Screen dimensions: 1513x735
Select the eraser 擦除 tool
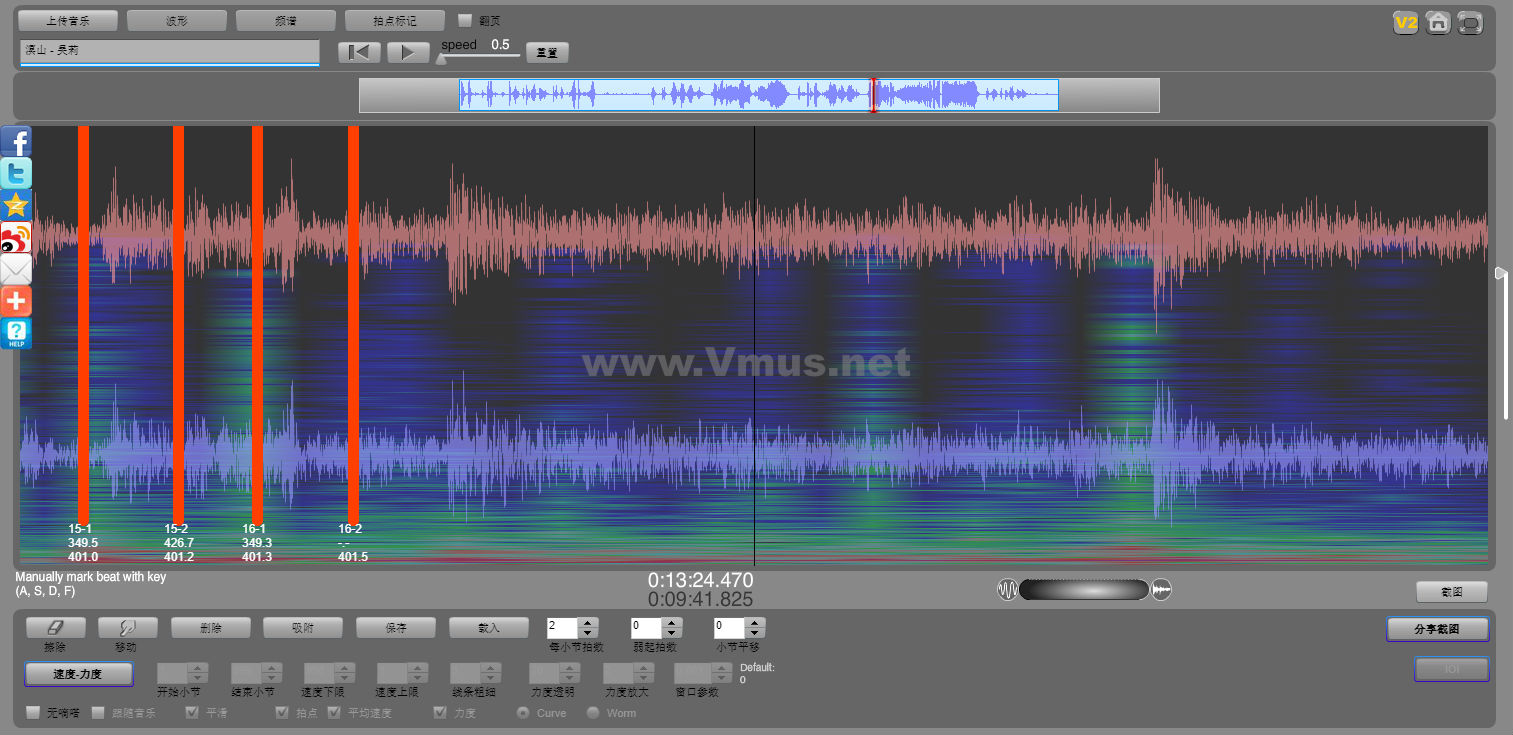point(55,628)
